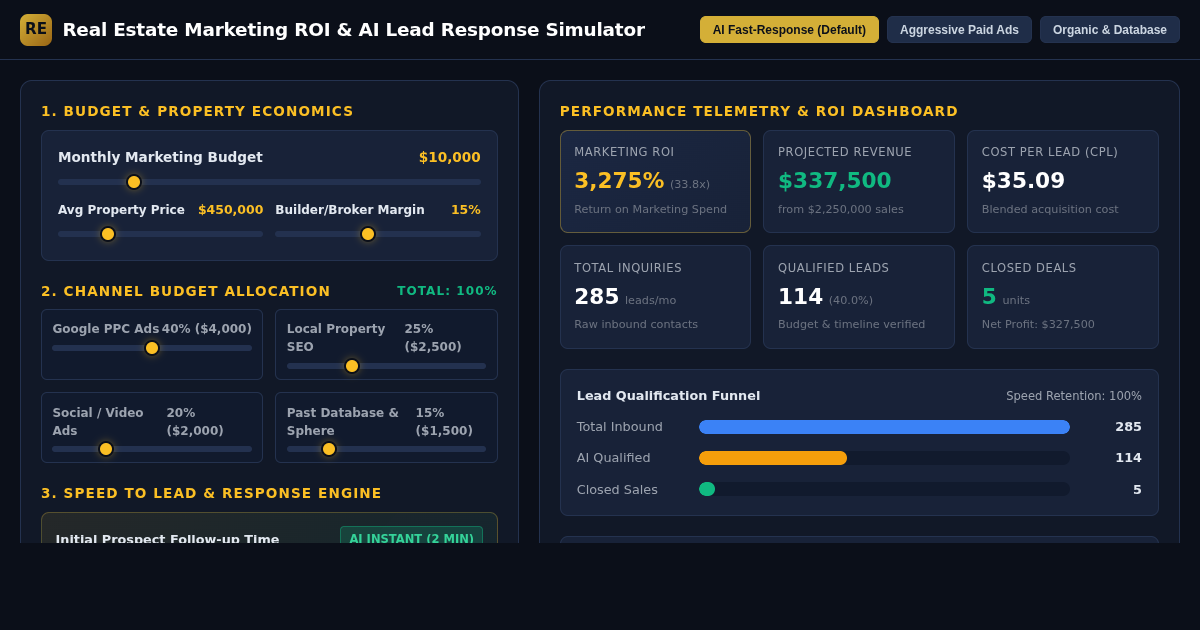Click the (33.8x) multiplier text
This screenshot has width=1200, height=630.
(x=690, y=184)
